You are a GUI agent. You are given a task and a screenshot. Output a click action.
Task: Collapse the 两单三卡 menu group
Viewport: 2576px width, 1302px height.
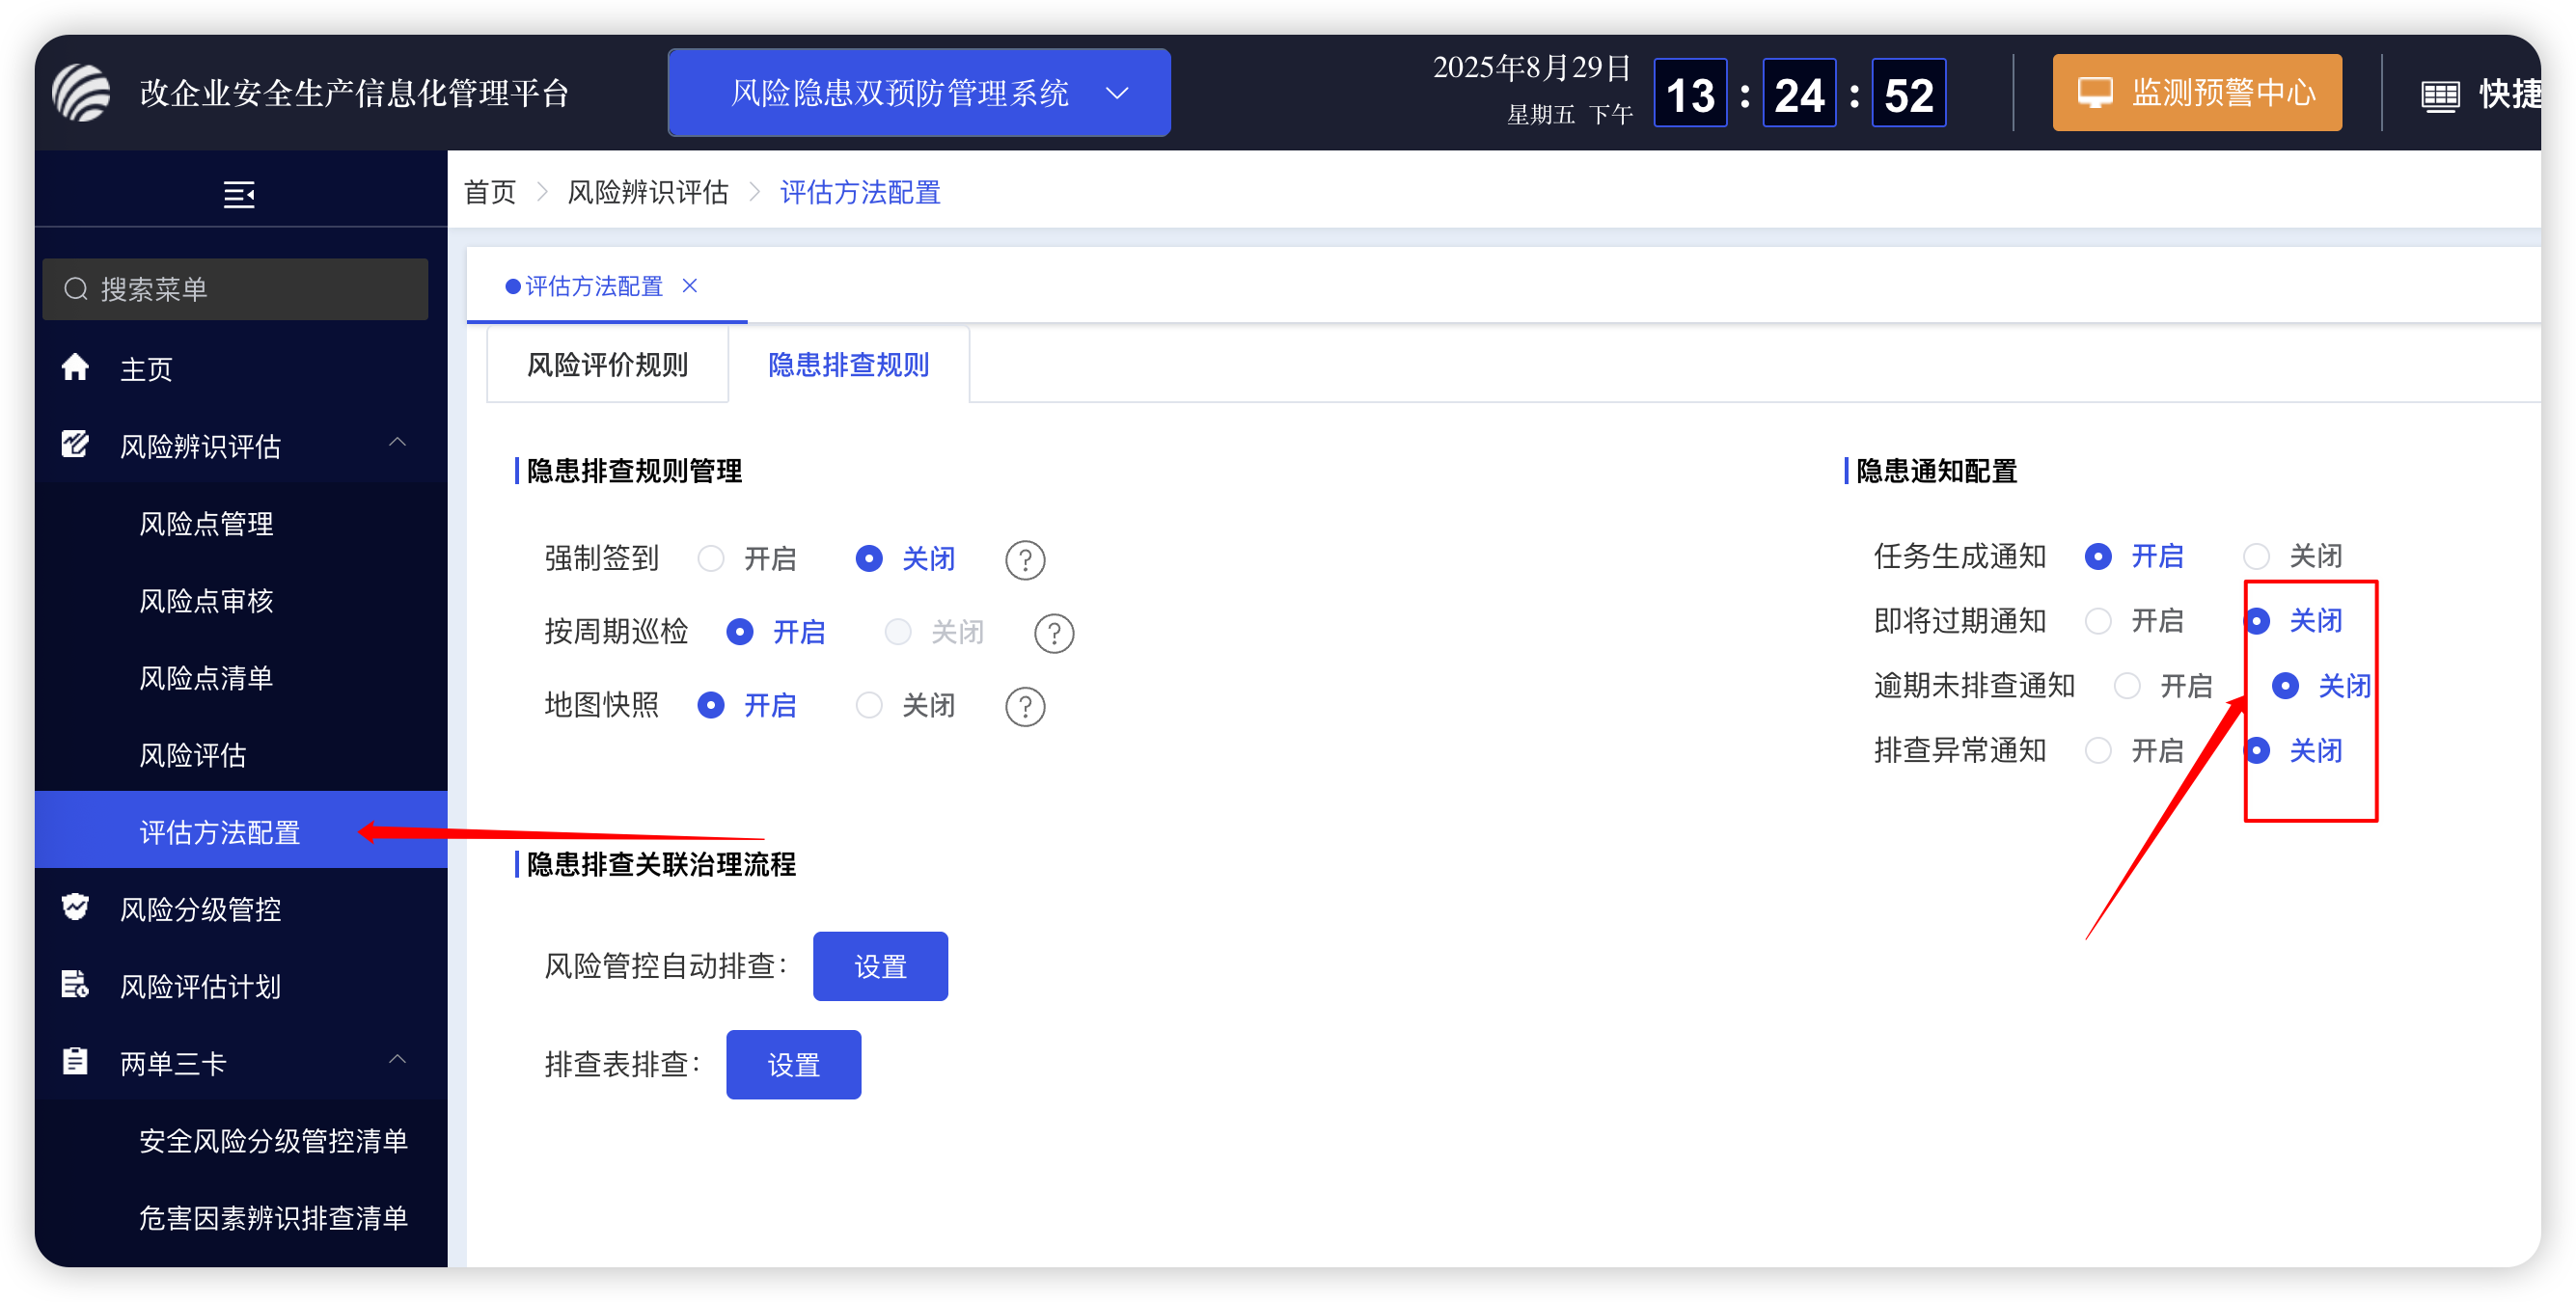pyautogui.click(x=397, y=1059)
